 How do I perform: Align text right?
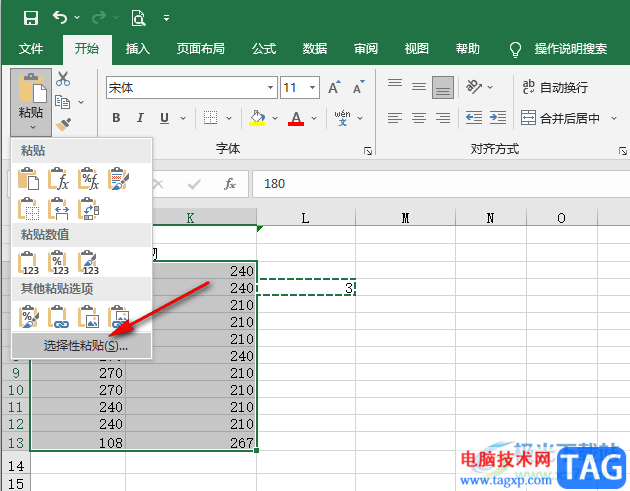tap(443, 118)
